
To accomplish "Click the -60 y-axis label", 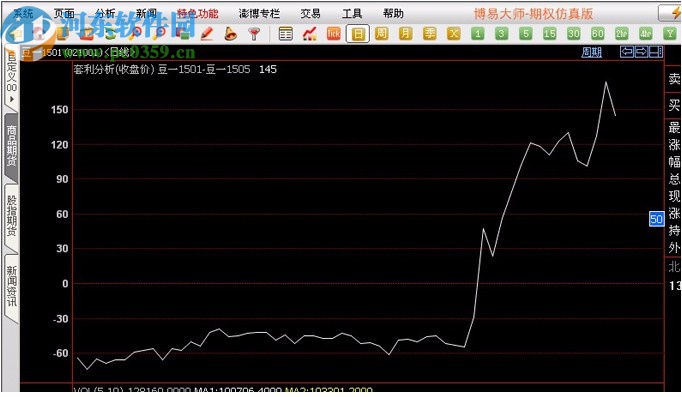I will (x=60, y=353).
